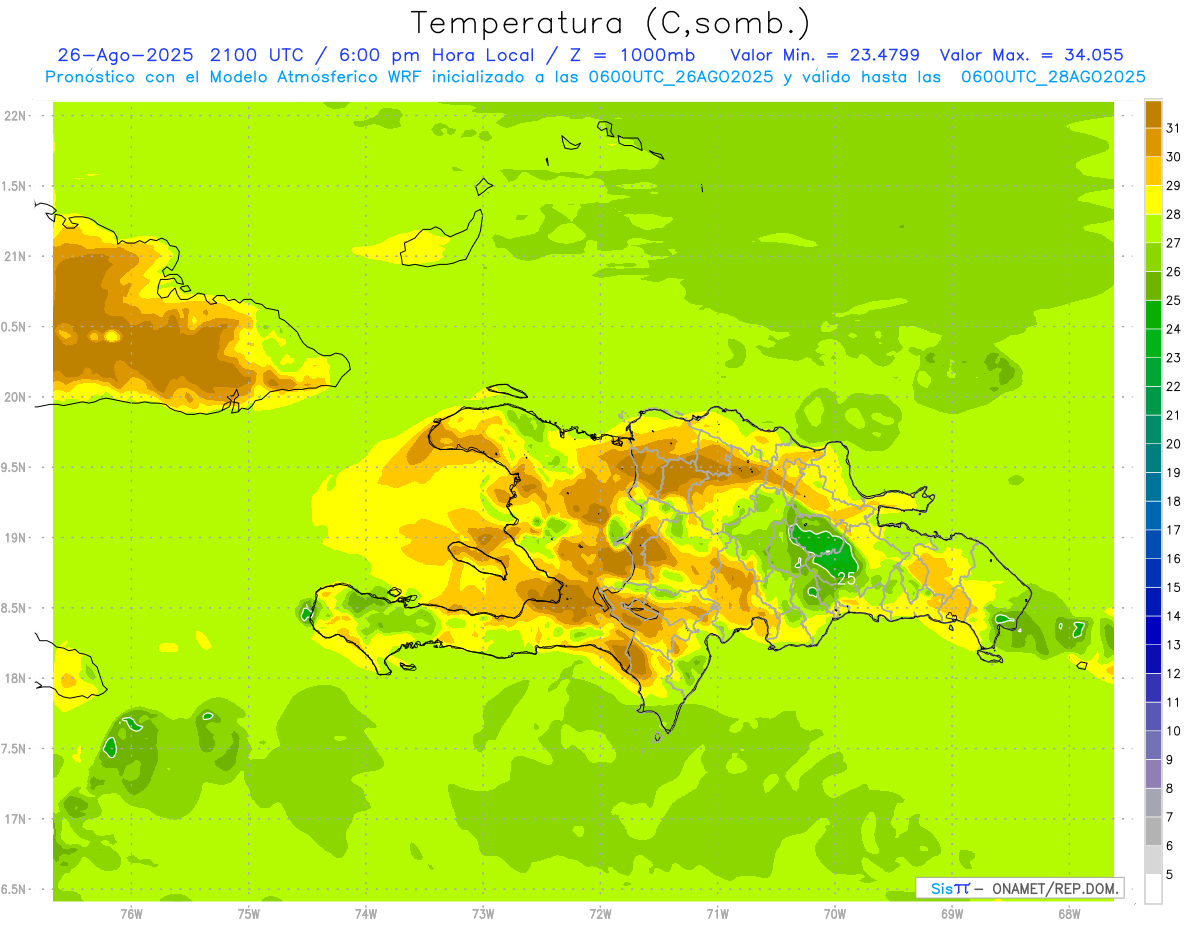Click the purple legend swatch between 9 and 10
Image resolution: width=1200 pixels, height=927 pixels.
click(1153, 746)
